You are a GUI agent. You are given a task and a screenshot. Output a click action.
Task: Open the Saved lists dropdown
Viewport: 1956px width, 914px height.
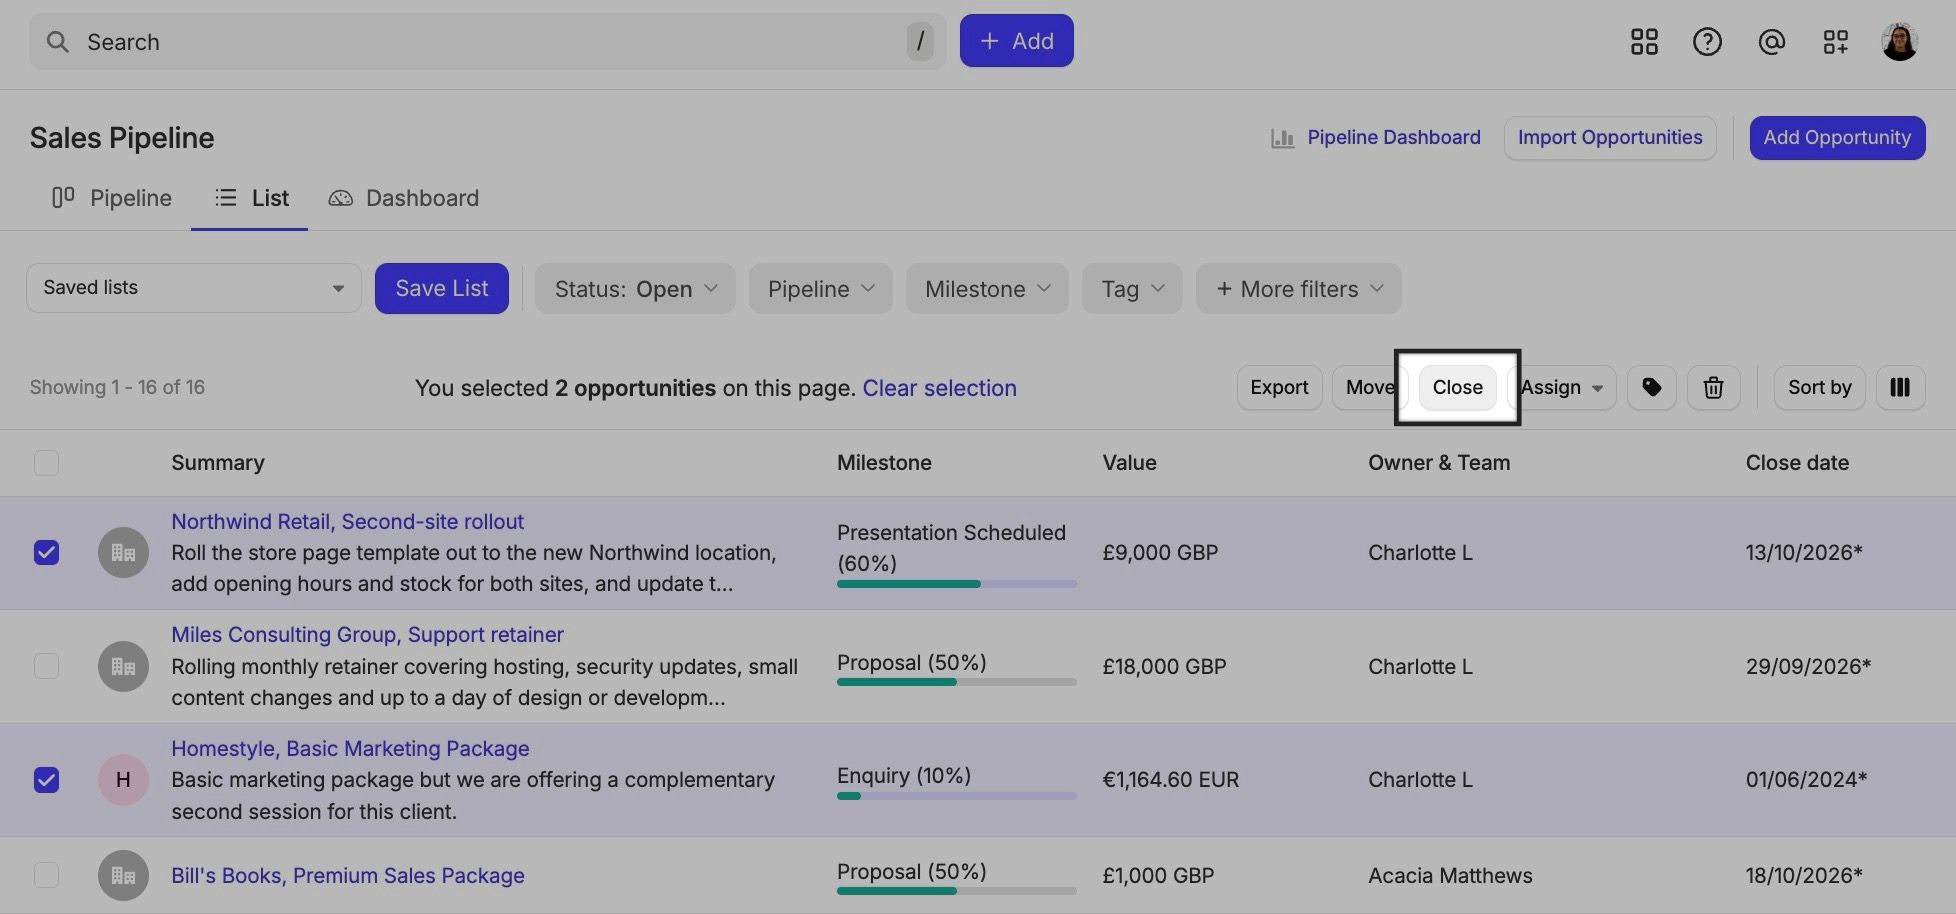(194, 288)
